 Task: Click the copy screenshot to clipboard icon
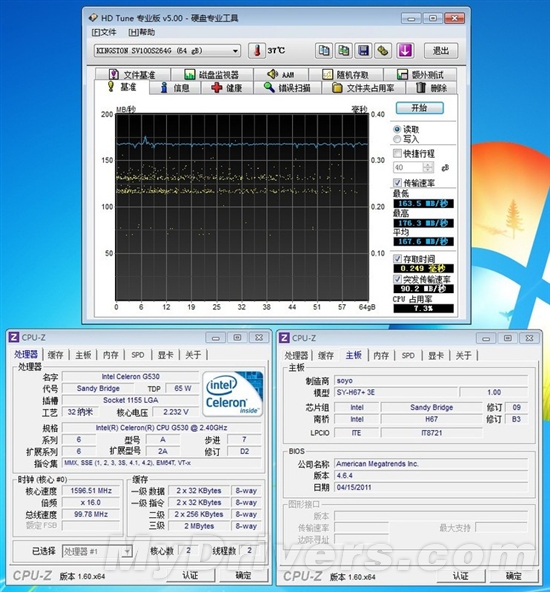[x=344, y=51]
